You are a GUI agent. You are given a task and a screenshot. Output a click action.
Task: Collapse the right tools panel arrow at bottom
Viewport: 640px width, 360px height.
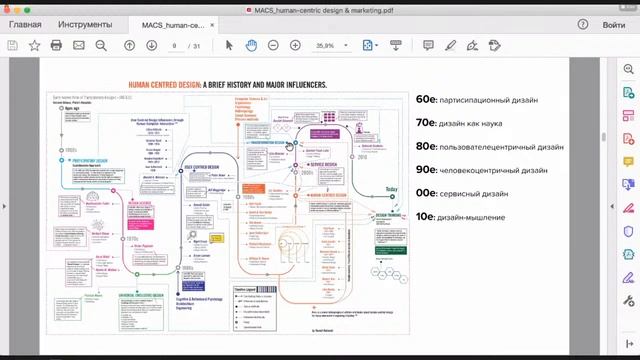[629, 344]
